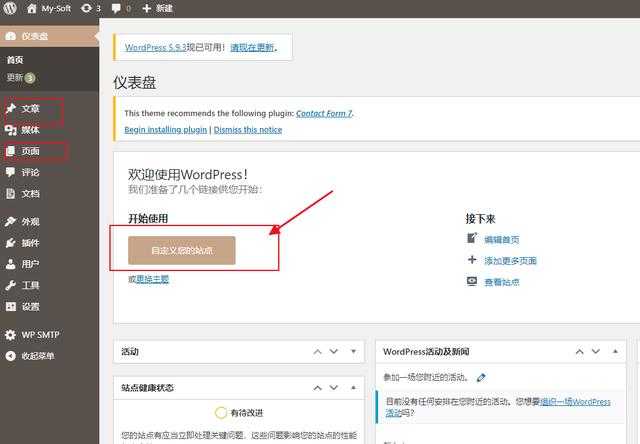Click Begin installing plugin link
The width and height of the screenshot is (640, 444).
[166, 129]
